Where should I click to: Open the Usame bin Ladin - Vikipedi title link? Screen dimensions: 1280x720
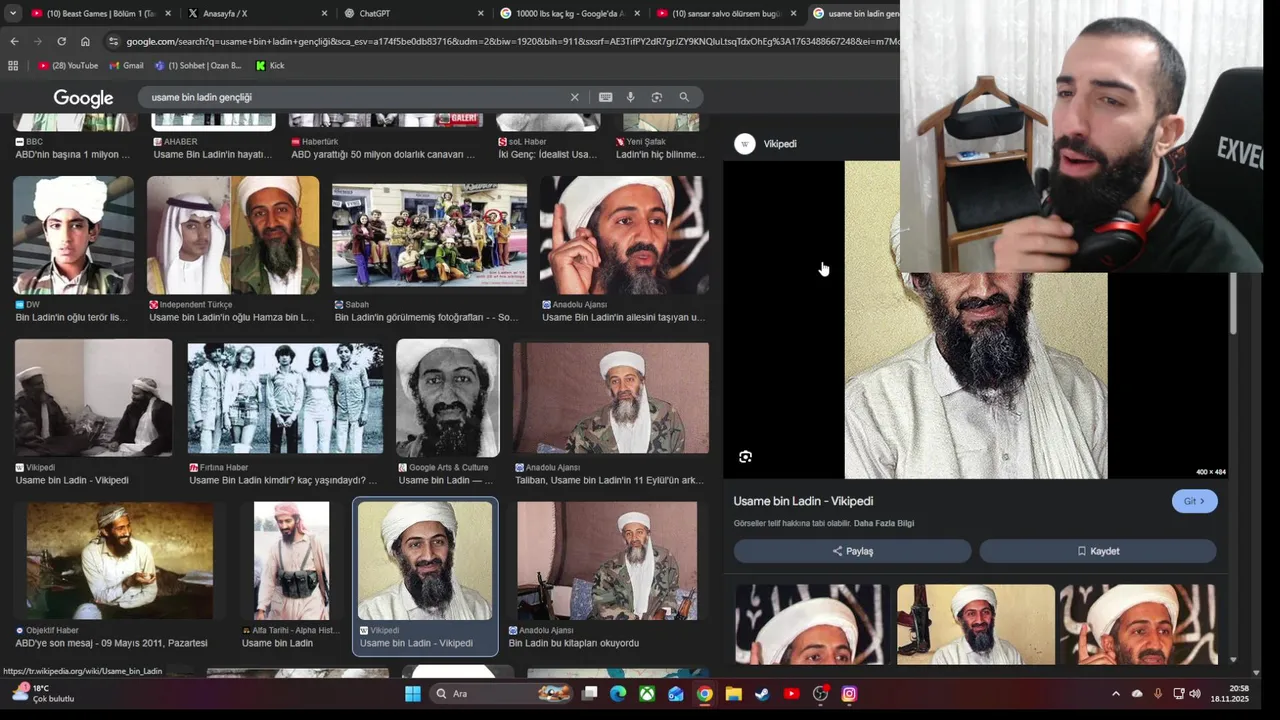point(803,501)
